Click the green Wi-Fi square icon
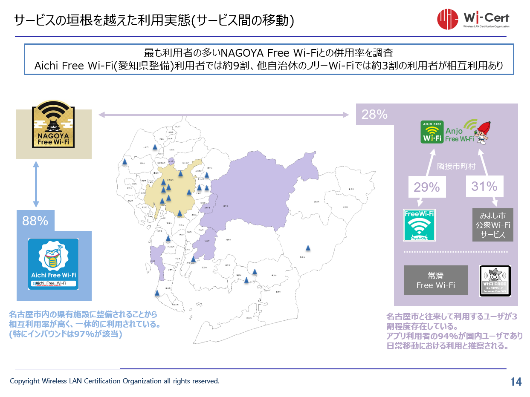Screen dimensions: 530x397 pos(432,132)
